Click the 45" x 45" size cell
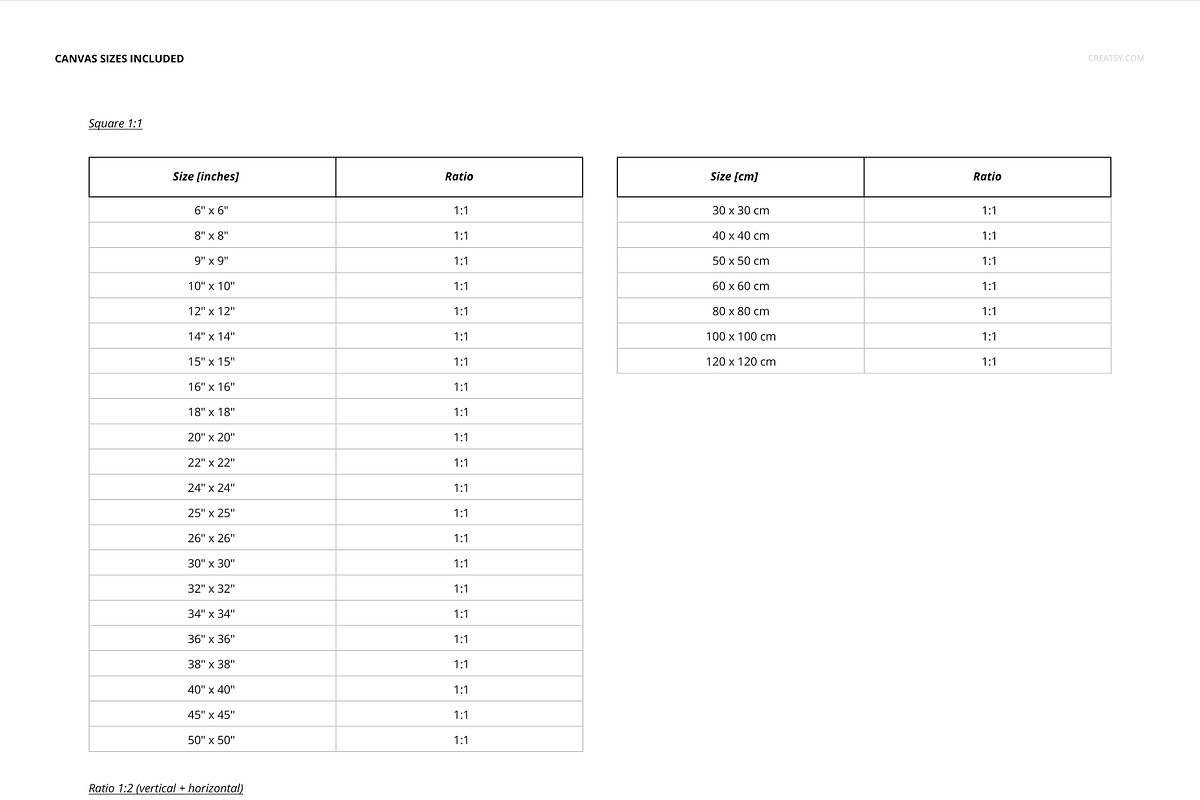 pyautogui.click(x=211, y=715)
